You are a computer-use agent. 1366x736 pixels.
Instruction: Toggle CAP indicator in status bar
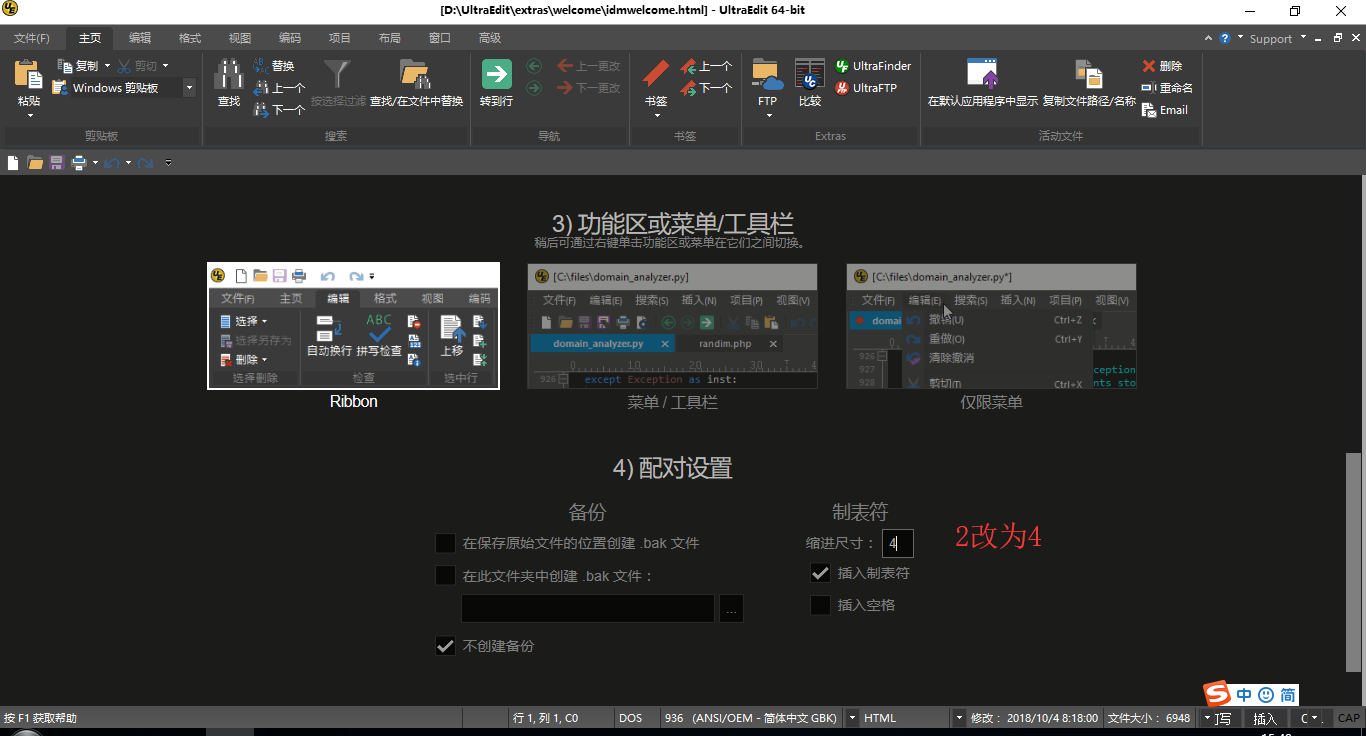(x=1348, y=718)
